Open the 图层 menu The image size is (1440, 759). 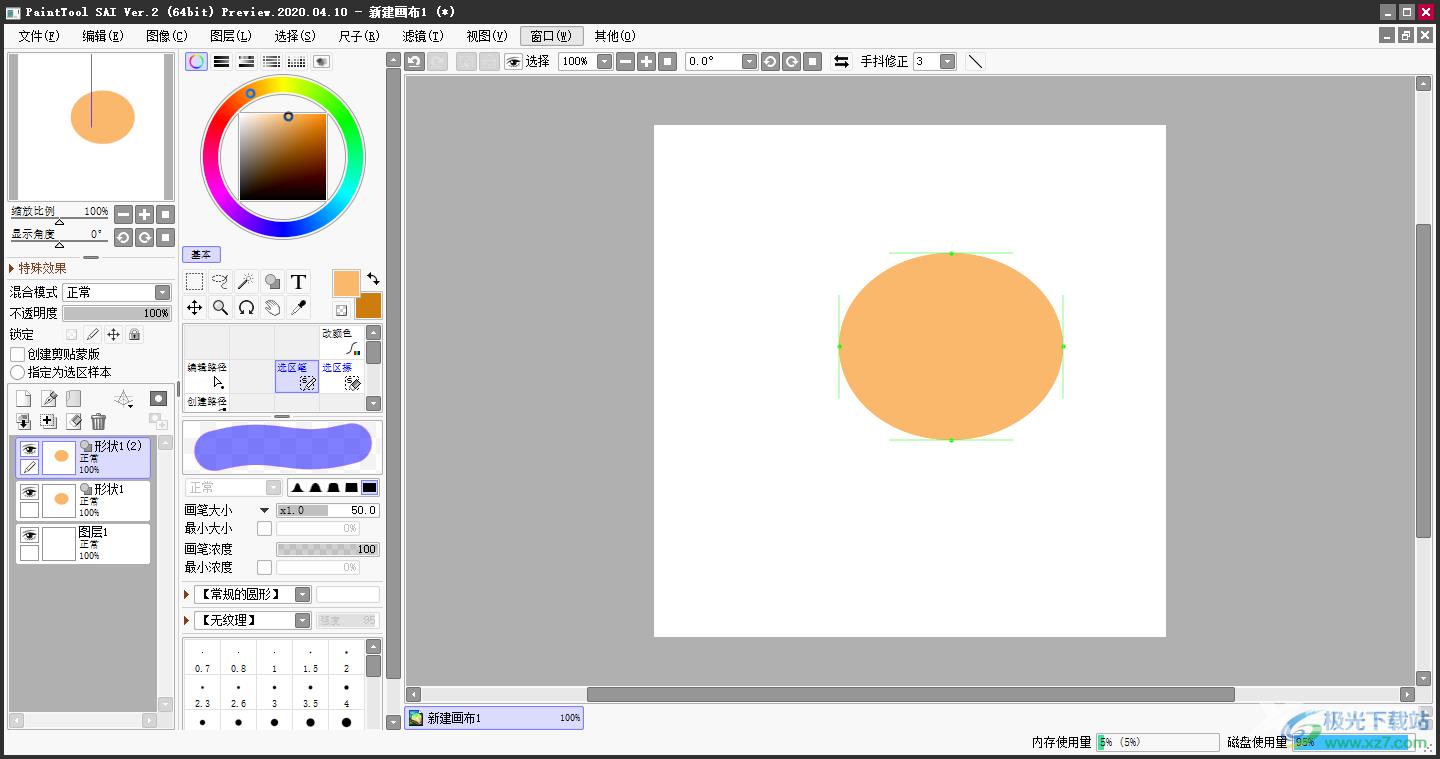pyautogui.click(x=231, y=36)
